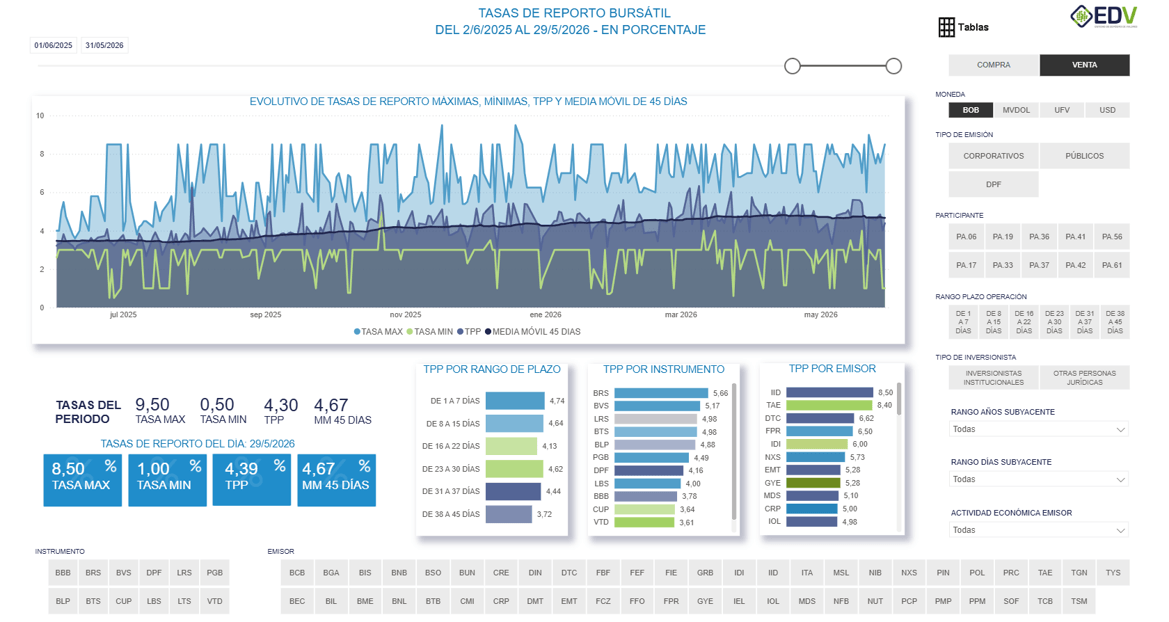Filter by Inversionistas Institucionales
1169x622 pixels.
tap(994, 377)
